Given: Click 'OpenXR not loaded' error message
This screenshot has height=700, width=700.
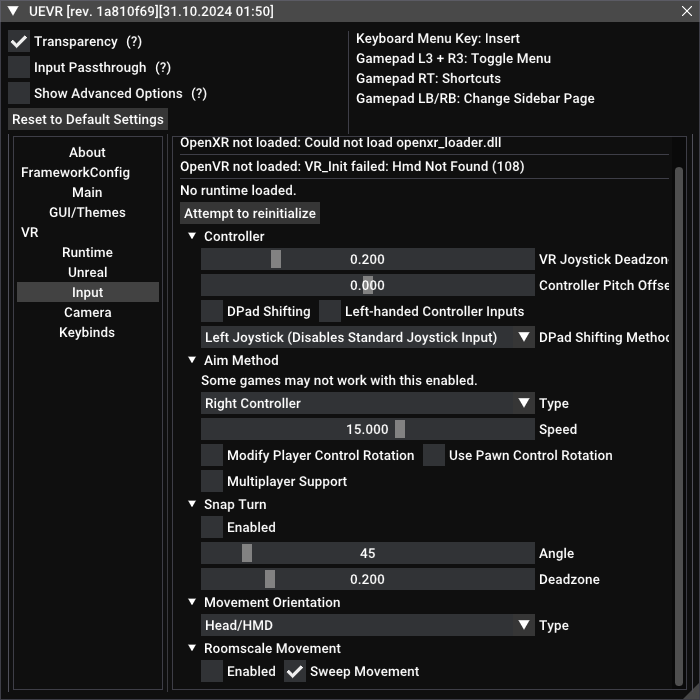Looking at the screenshot, I should coord(341,142).
